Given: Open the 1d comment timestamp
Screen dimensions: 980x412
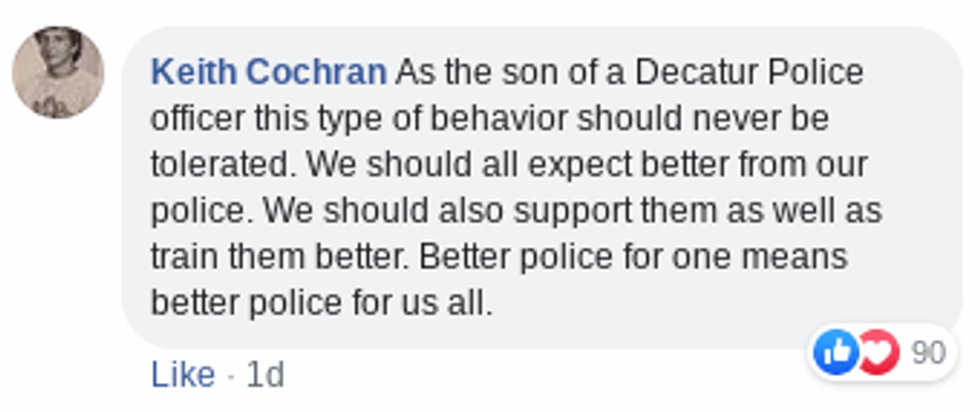Looking at the screenshot, I should pyautogui.click(x=265, y=374).
